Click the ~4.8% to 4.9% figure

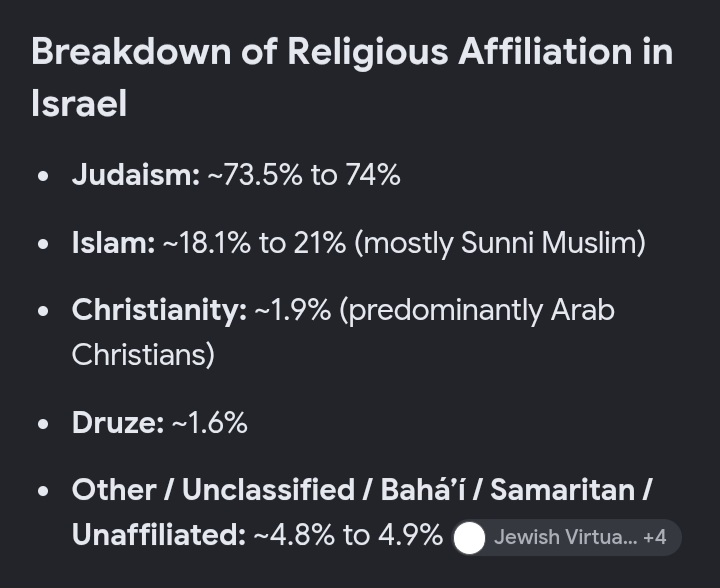click(348, 535)
